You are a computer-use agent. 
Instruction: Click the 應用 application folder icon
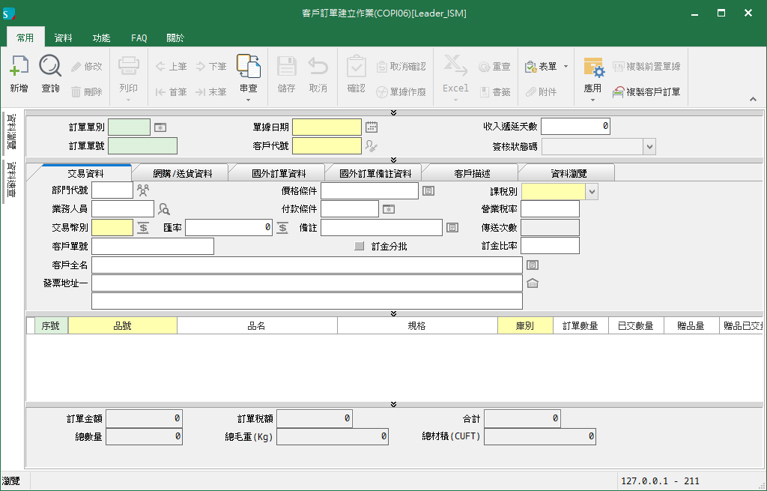(x=593, y=68)
